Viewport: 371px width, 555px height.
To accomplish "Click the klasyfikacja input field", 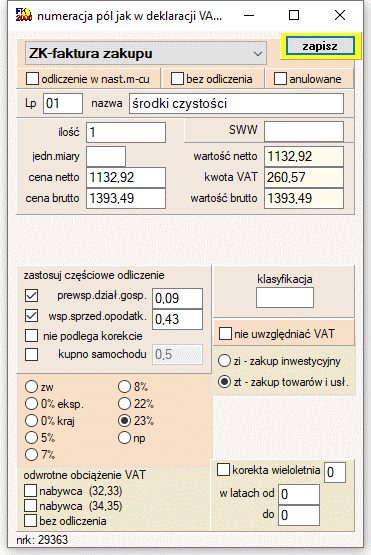I will pyautogui.click(x=285, y=297).
